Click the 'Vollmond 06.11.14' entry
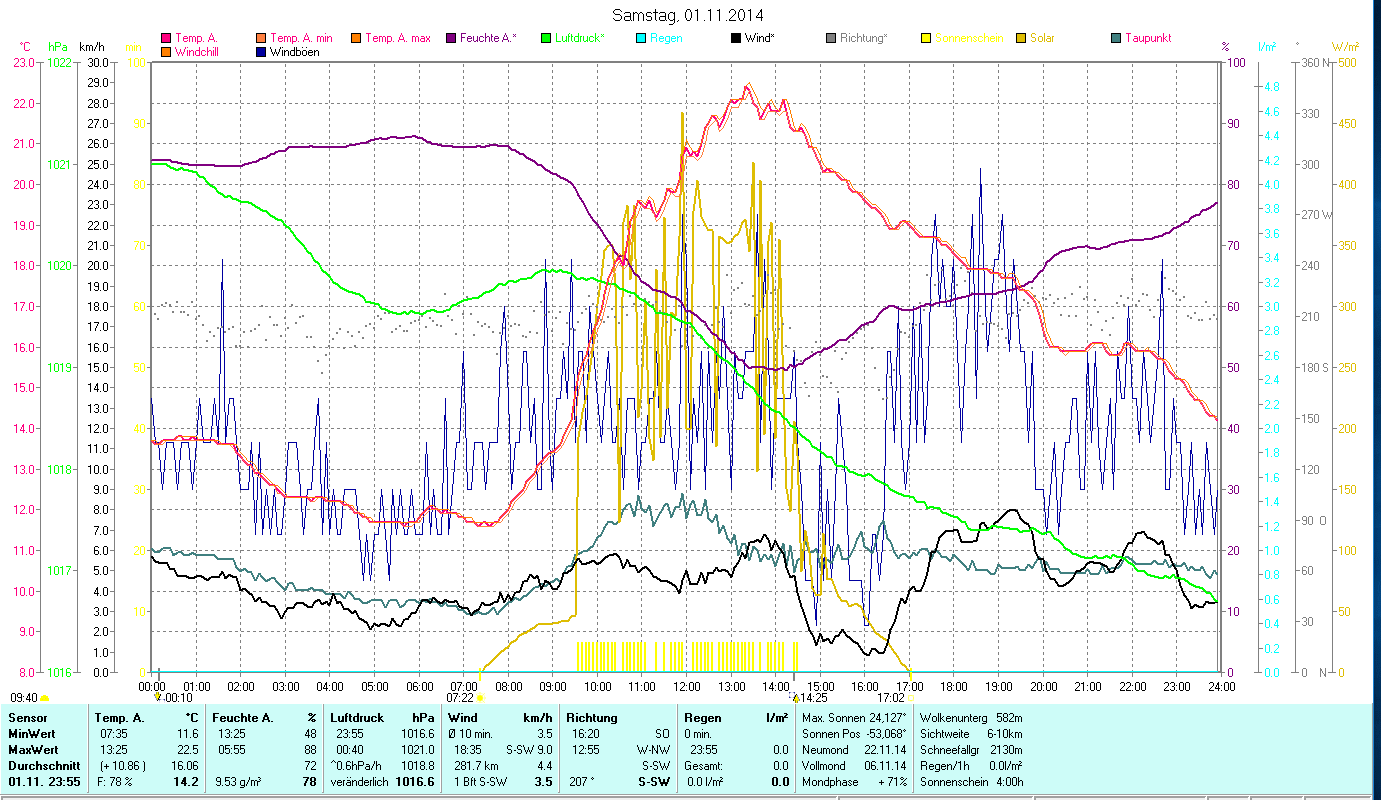 point(854,766)
